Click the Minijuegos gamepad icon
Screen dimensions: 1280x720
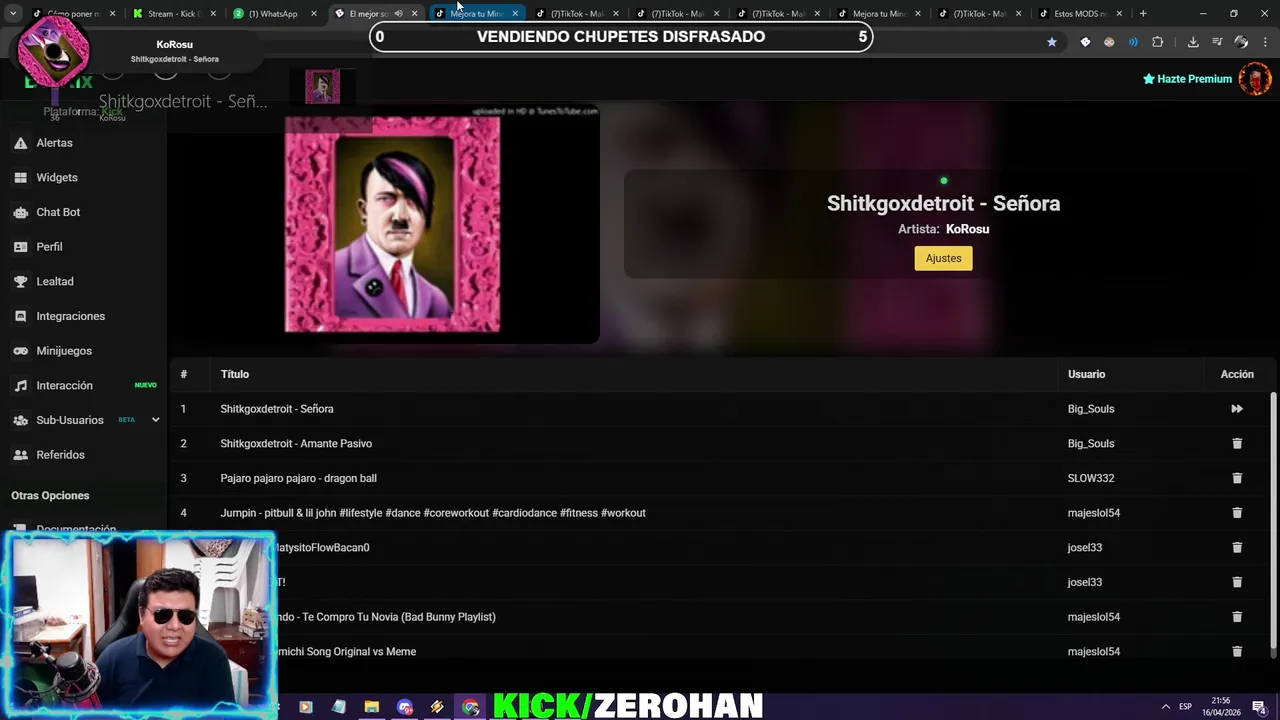point(20,351)
